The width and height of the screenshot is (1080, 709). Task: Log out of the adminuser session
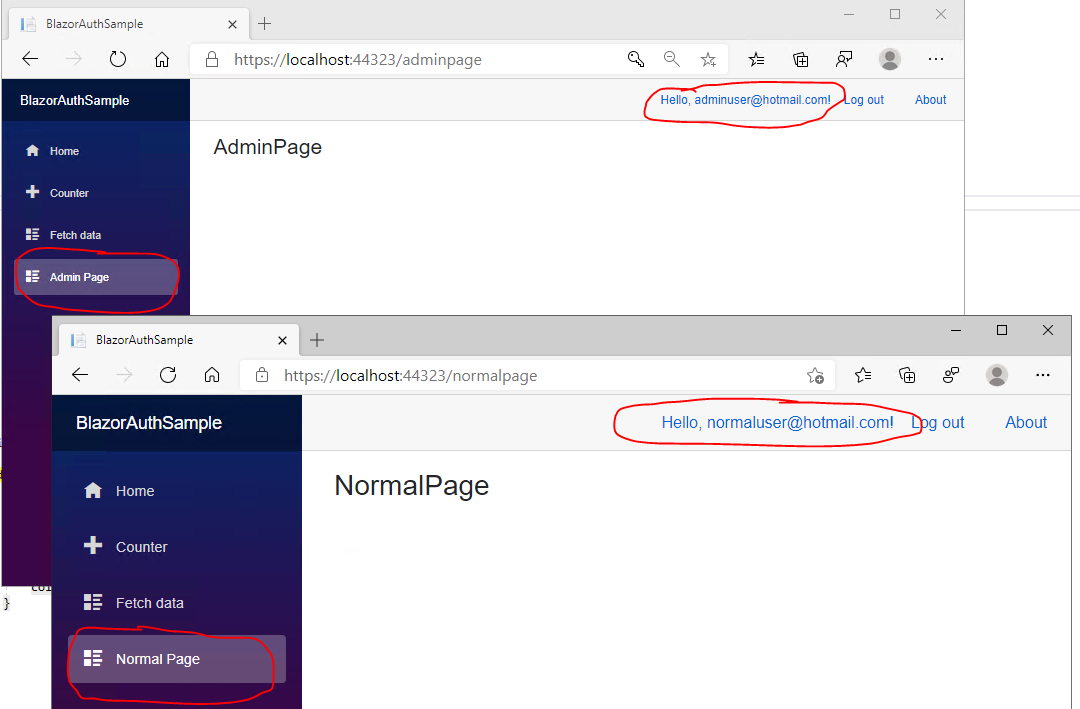coord(864,100)
